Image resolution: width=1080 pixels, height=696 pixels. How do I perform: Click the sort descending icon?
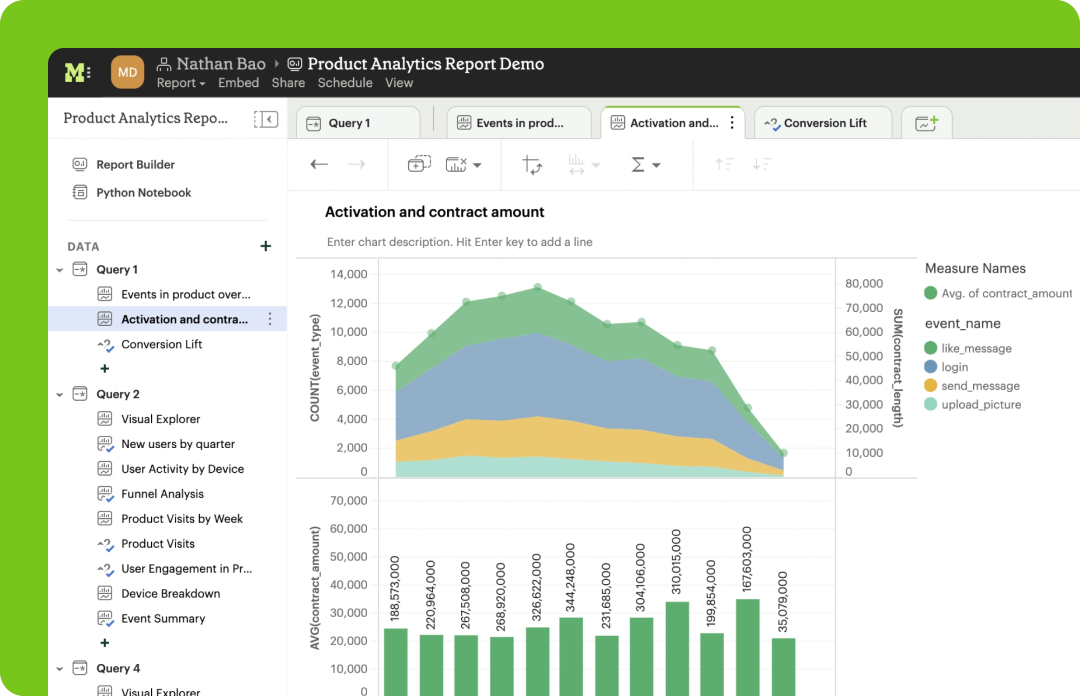tap(762, 164)
